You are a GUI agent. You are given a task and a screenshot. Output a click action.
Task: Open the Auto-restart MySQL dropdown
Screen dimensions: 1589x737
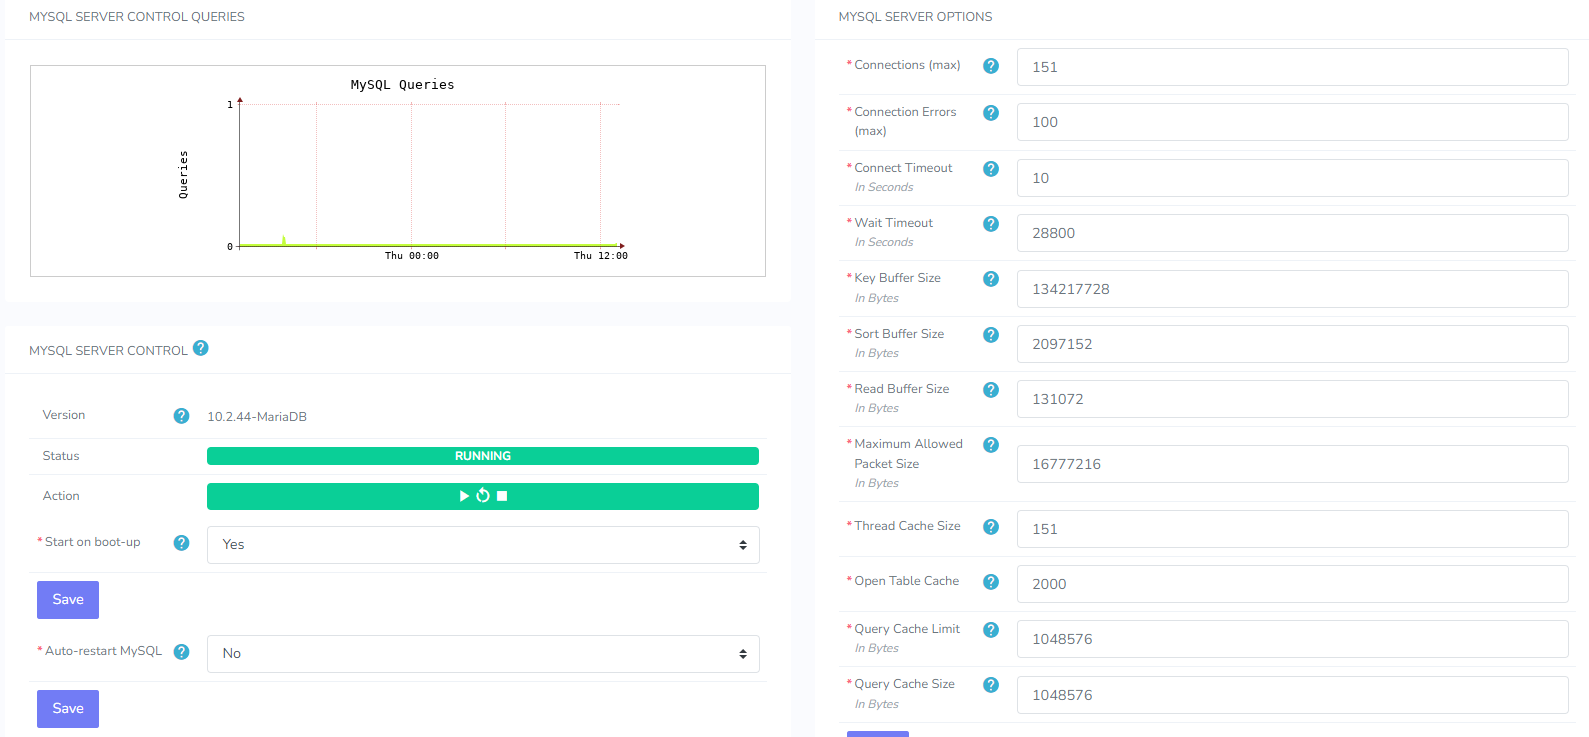pos(483,654)
